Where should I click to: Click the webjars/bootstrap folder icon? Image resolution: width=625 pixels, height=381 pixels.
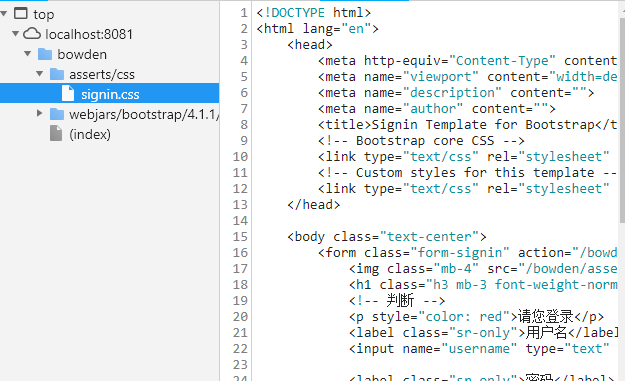57,114
